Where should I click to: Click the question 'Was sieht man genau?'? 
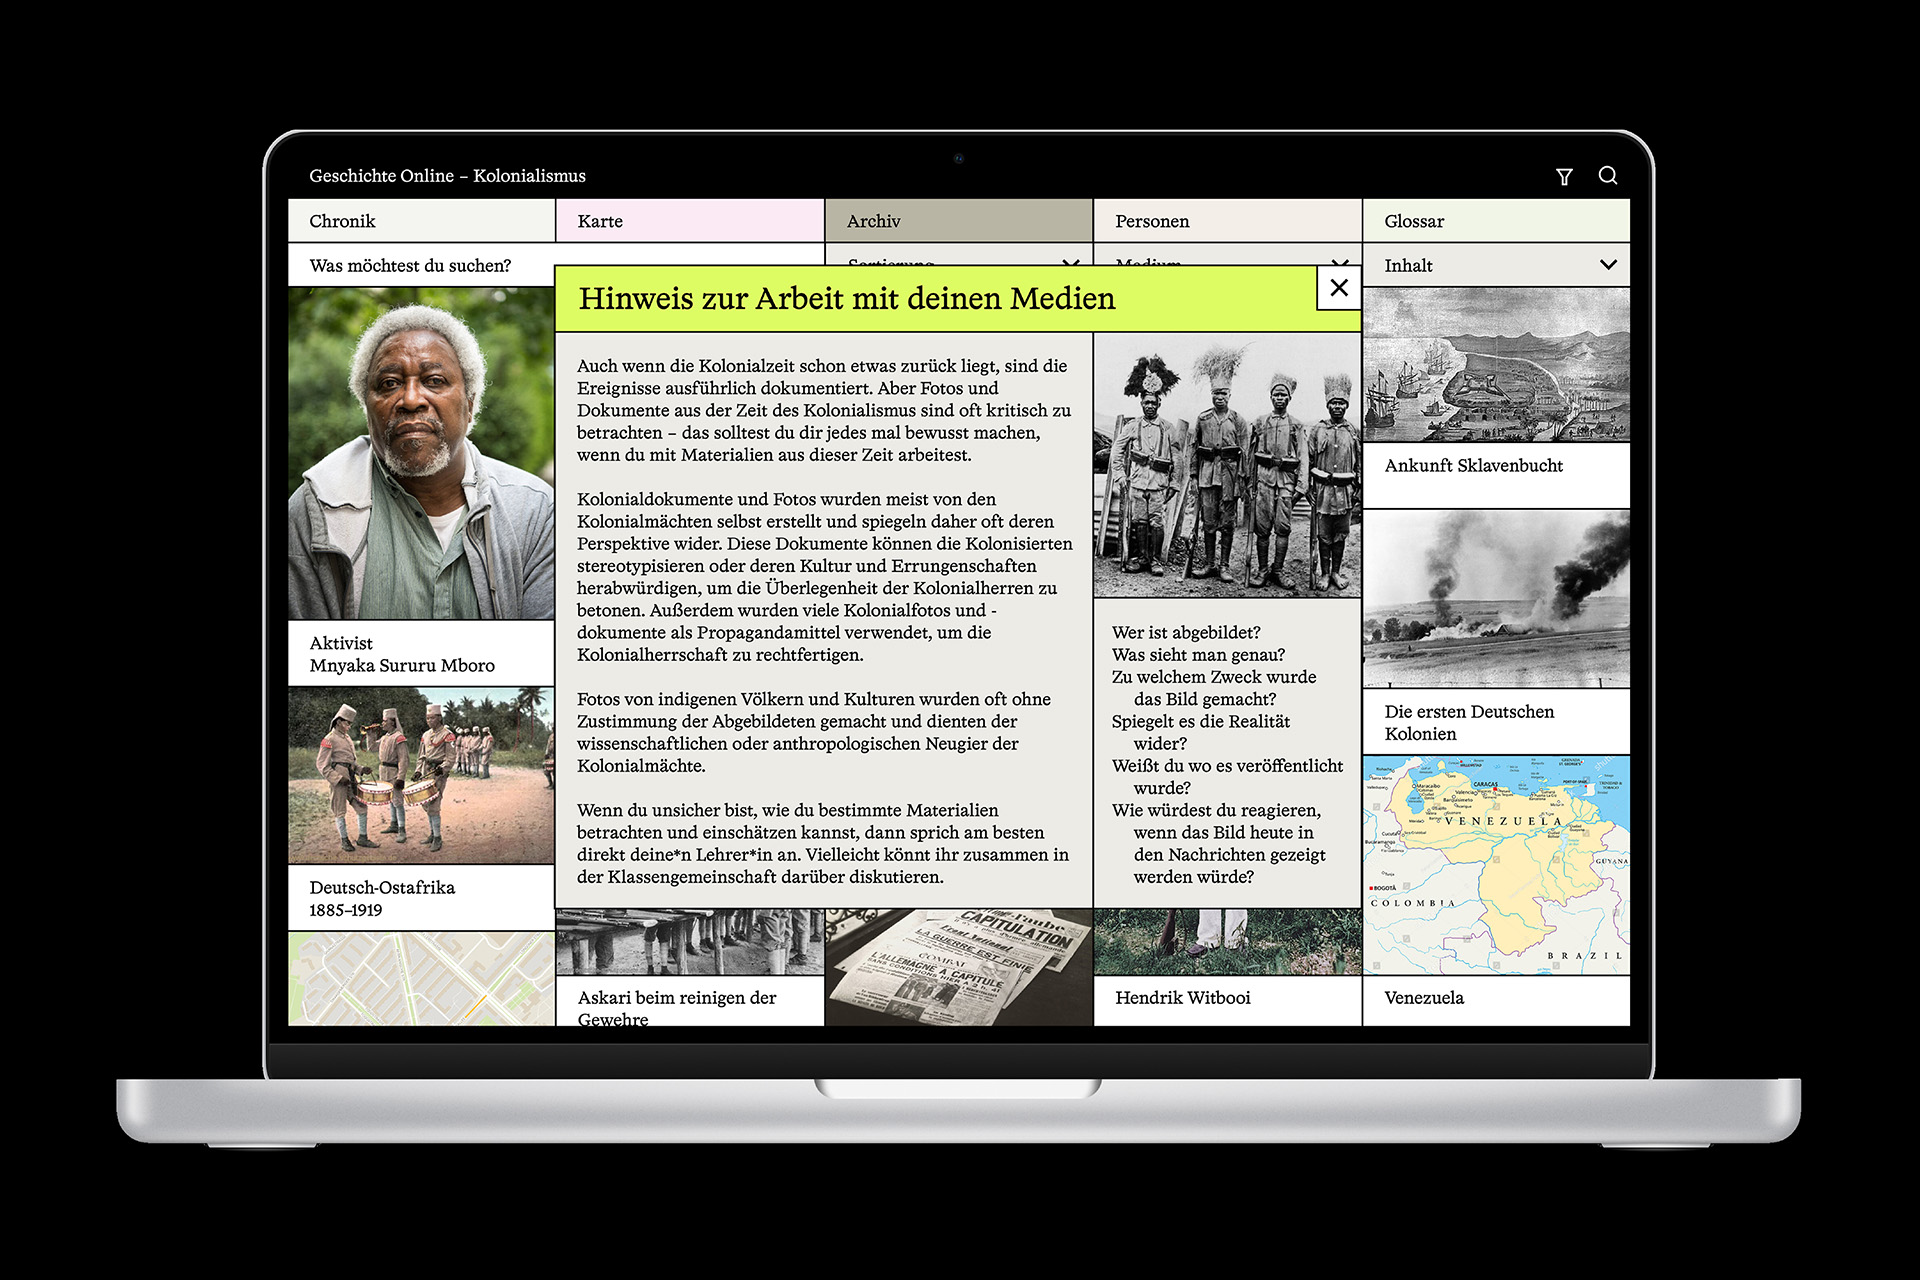pyautogui.click(x=1198, y=654)
